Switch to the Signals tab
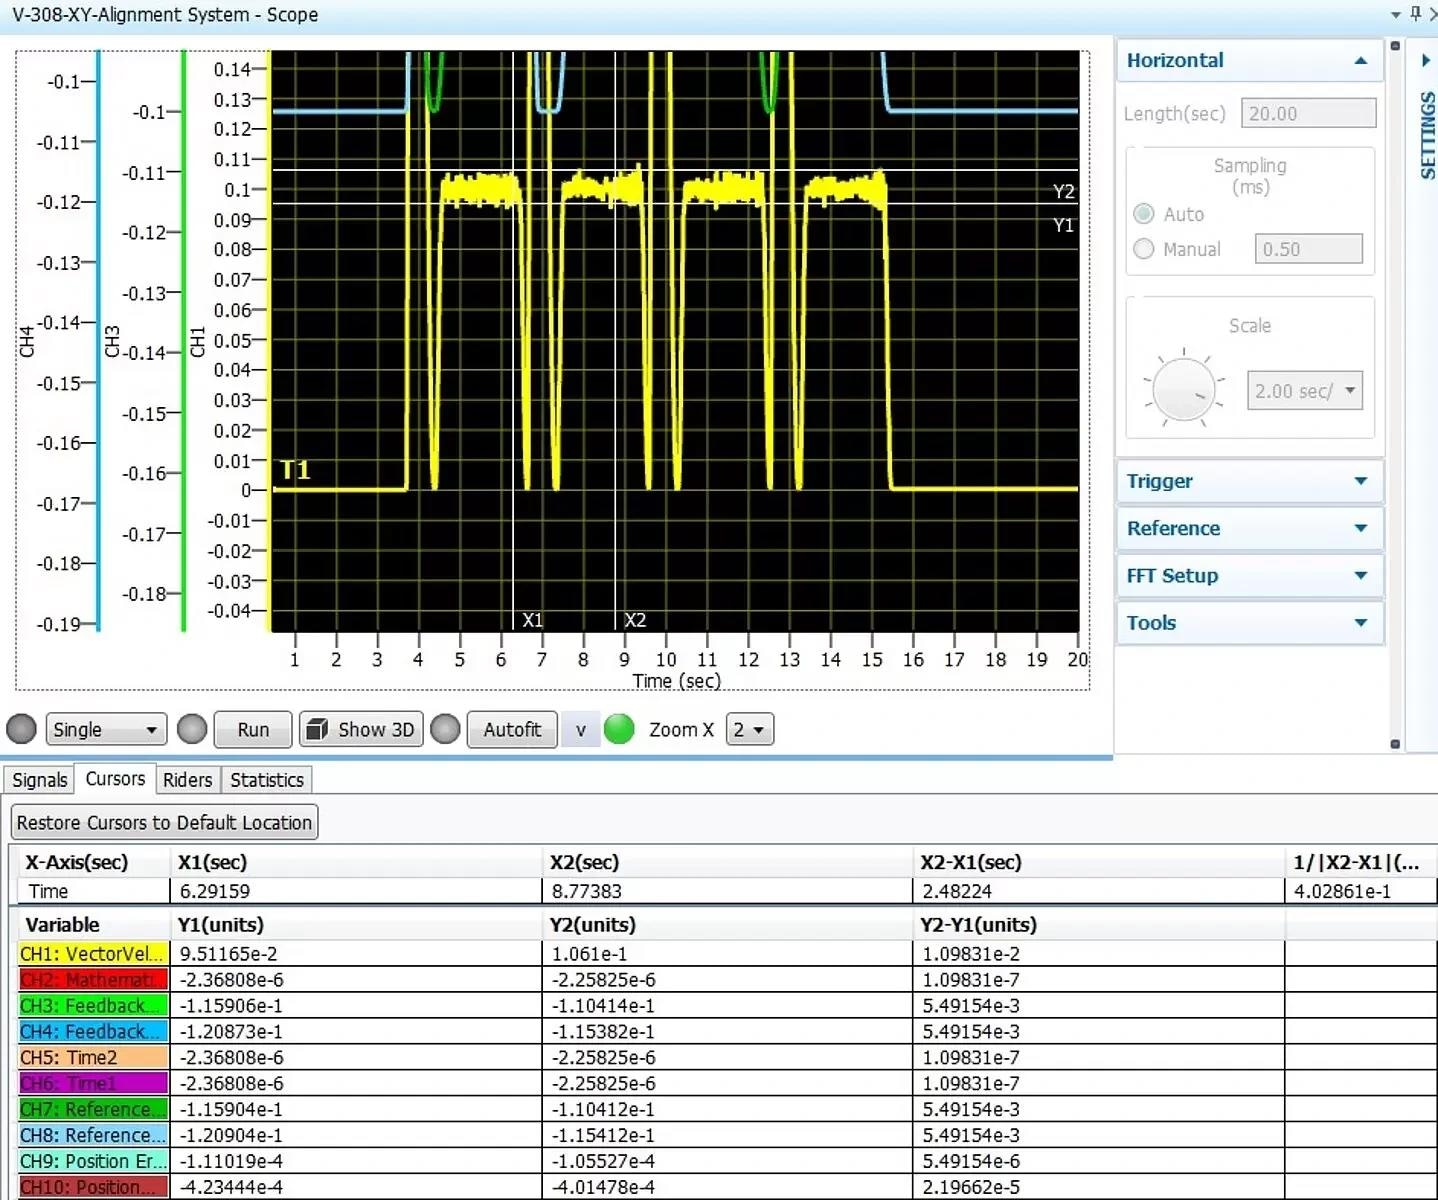This screenshot has height=1200, width=1438. click(x=40, y=780)
